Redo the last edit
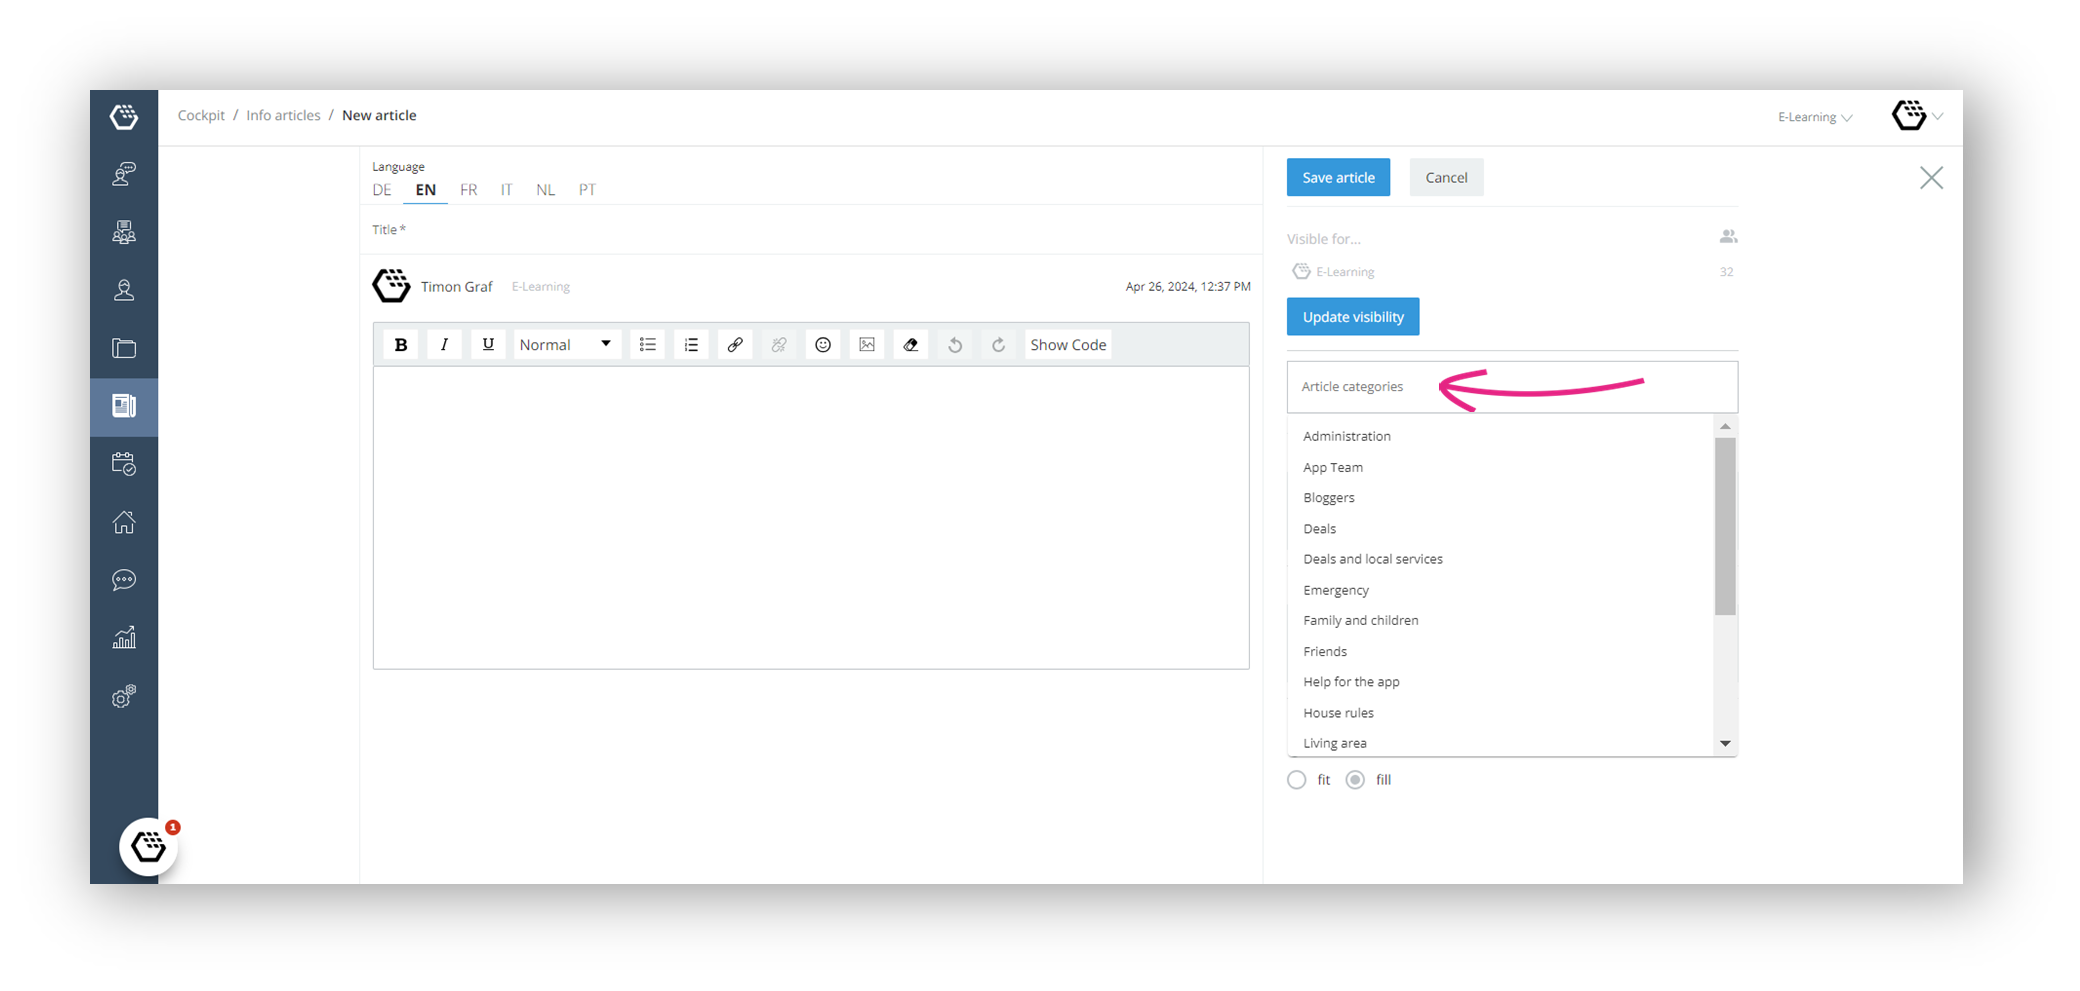Image resolution: width=2080 pixels, height=991 pixels. point(998,344)
